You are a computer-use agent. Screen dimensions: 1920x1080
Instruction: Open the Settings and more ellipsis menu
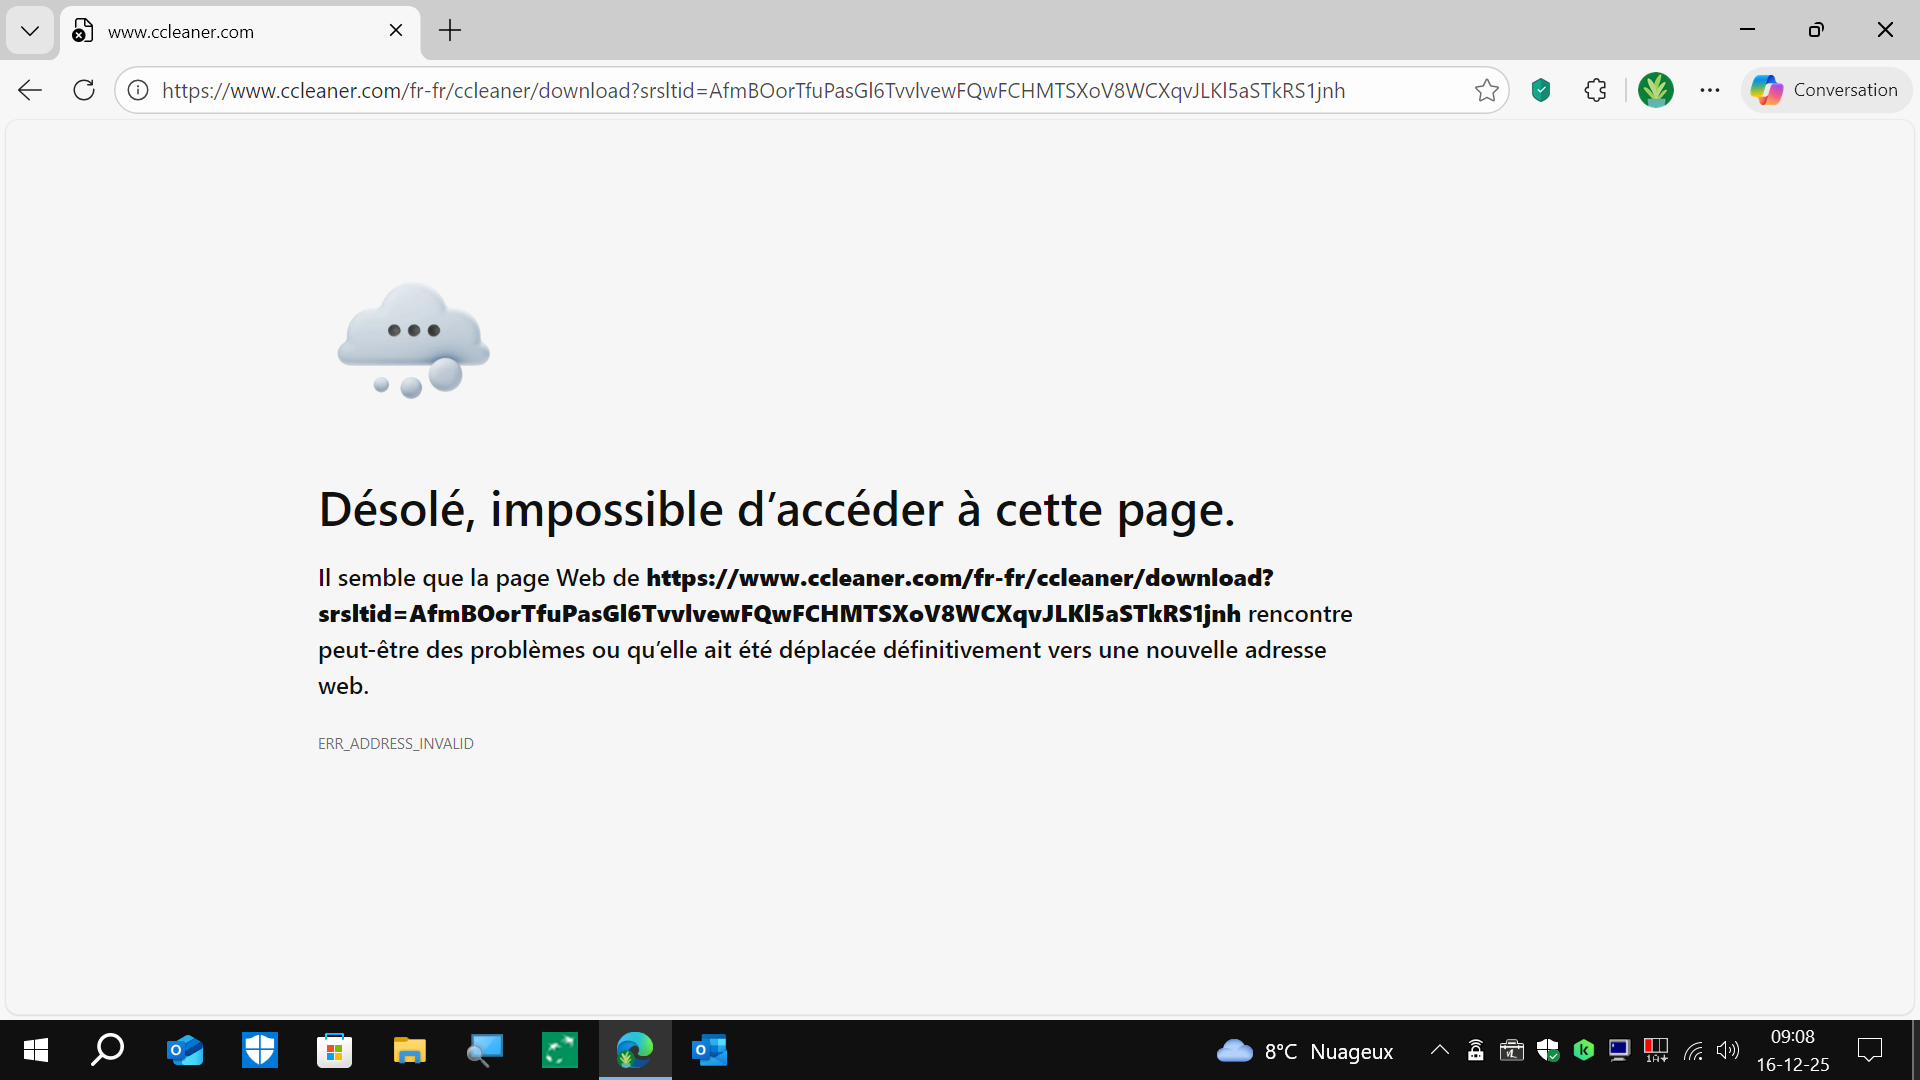(1710, 90)
